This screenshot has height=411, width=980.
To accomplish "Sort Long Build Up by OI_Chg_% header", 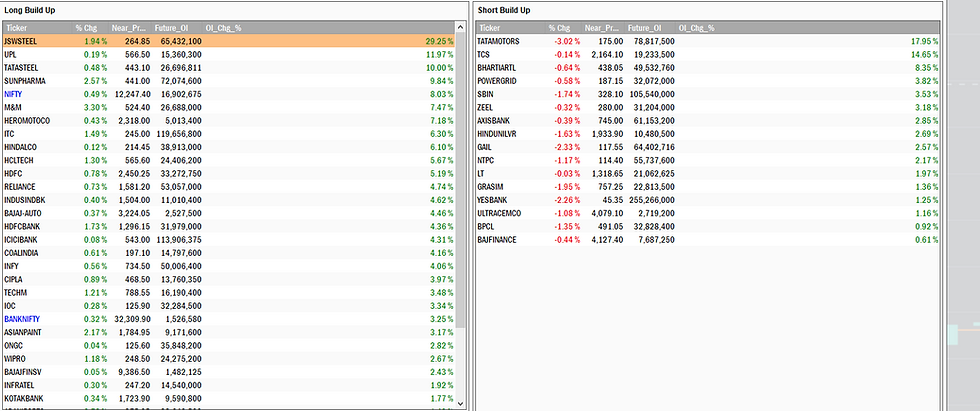I will pos(329,27).
